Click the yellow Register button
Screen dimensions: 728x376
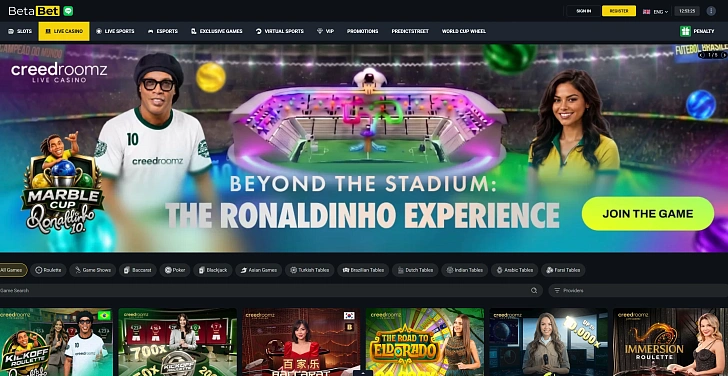pyautogui.click(x=619, y=11)
